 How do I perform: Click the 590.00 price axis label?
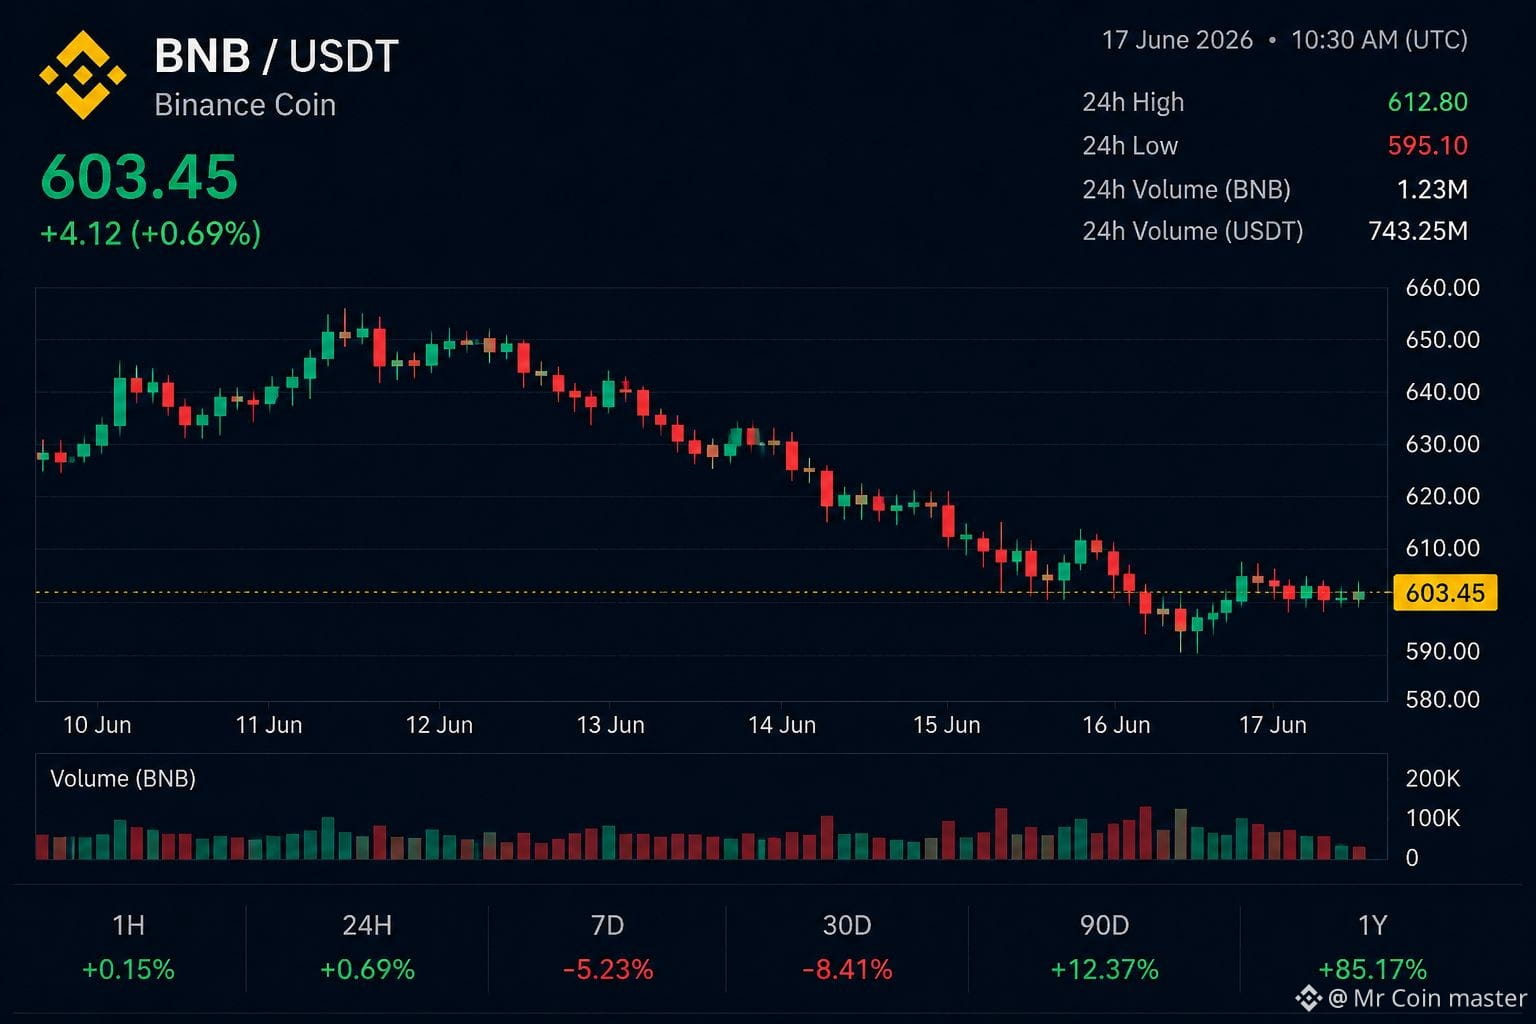click(x=1443, y=651)
